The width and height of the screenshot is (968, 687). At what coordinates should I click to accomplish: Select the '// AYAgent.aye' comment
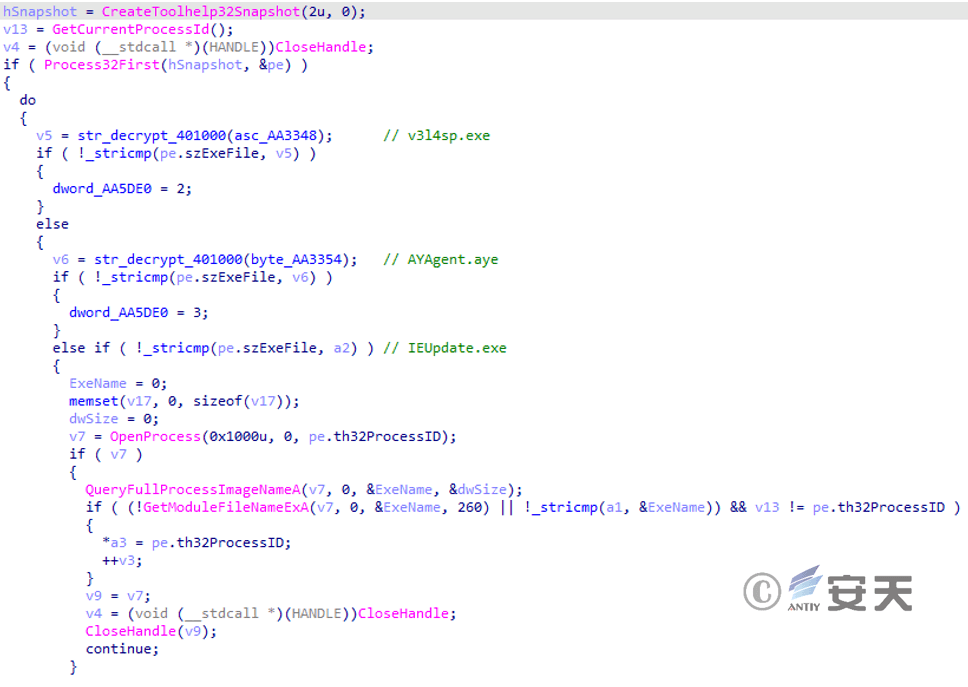(440, 259)
